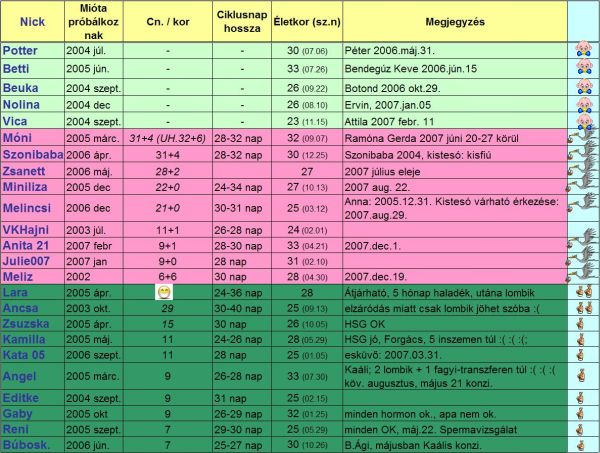
Task: Click the baby icon in Vica's row
Action: pos(582,121)
